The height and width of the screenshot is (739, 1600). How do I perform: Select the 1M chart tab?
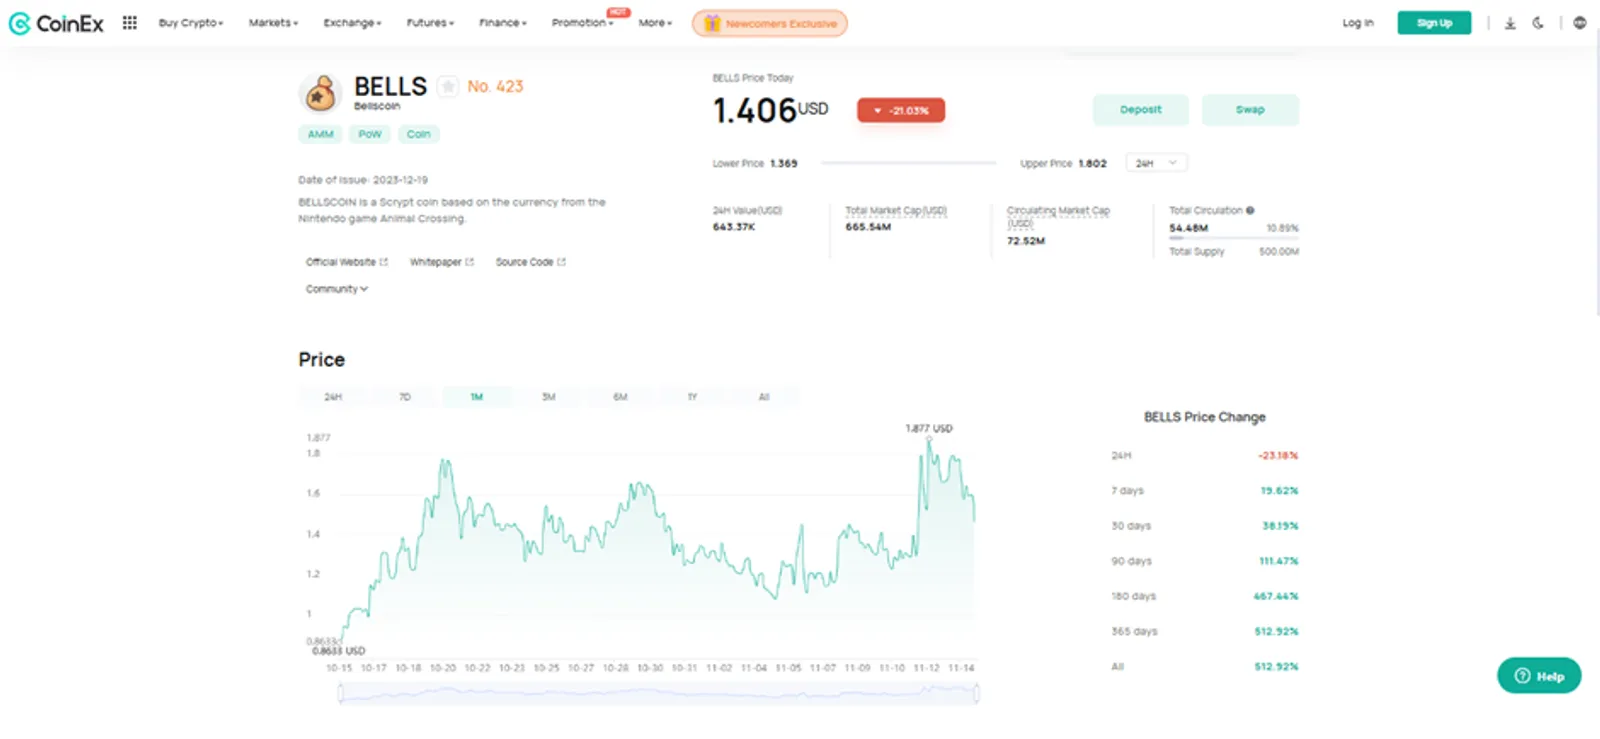tap(477, 397)
